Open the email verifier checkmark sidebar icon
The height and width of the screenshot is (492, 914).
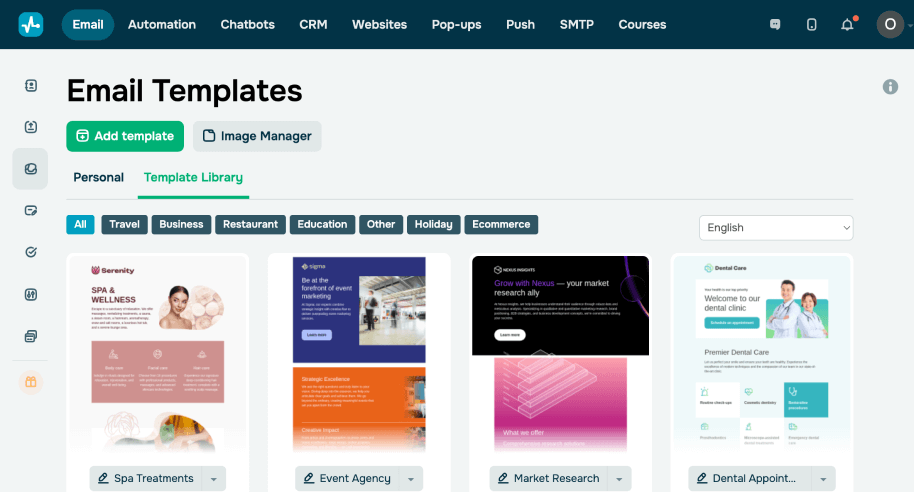coord(31,252)
